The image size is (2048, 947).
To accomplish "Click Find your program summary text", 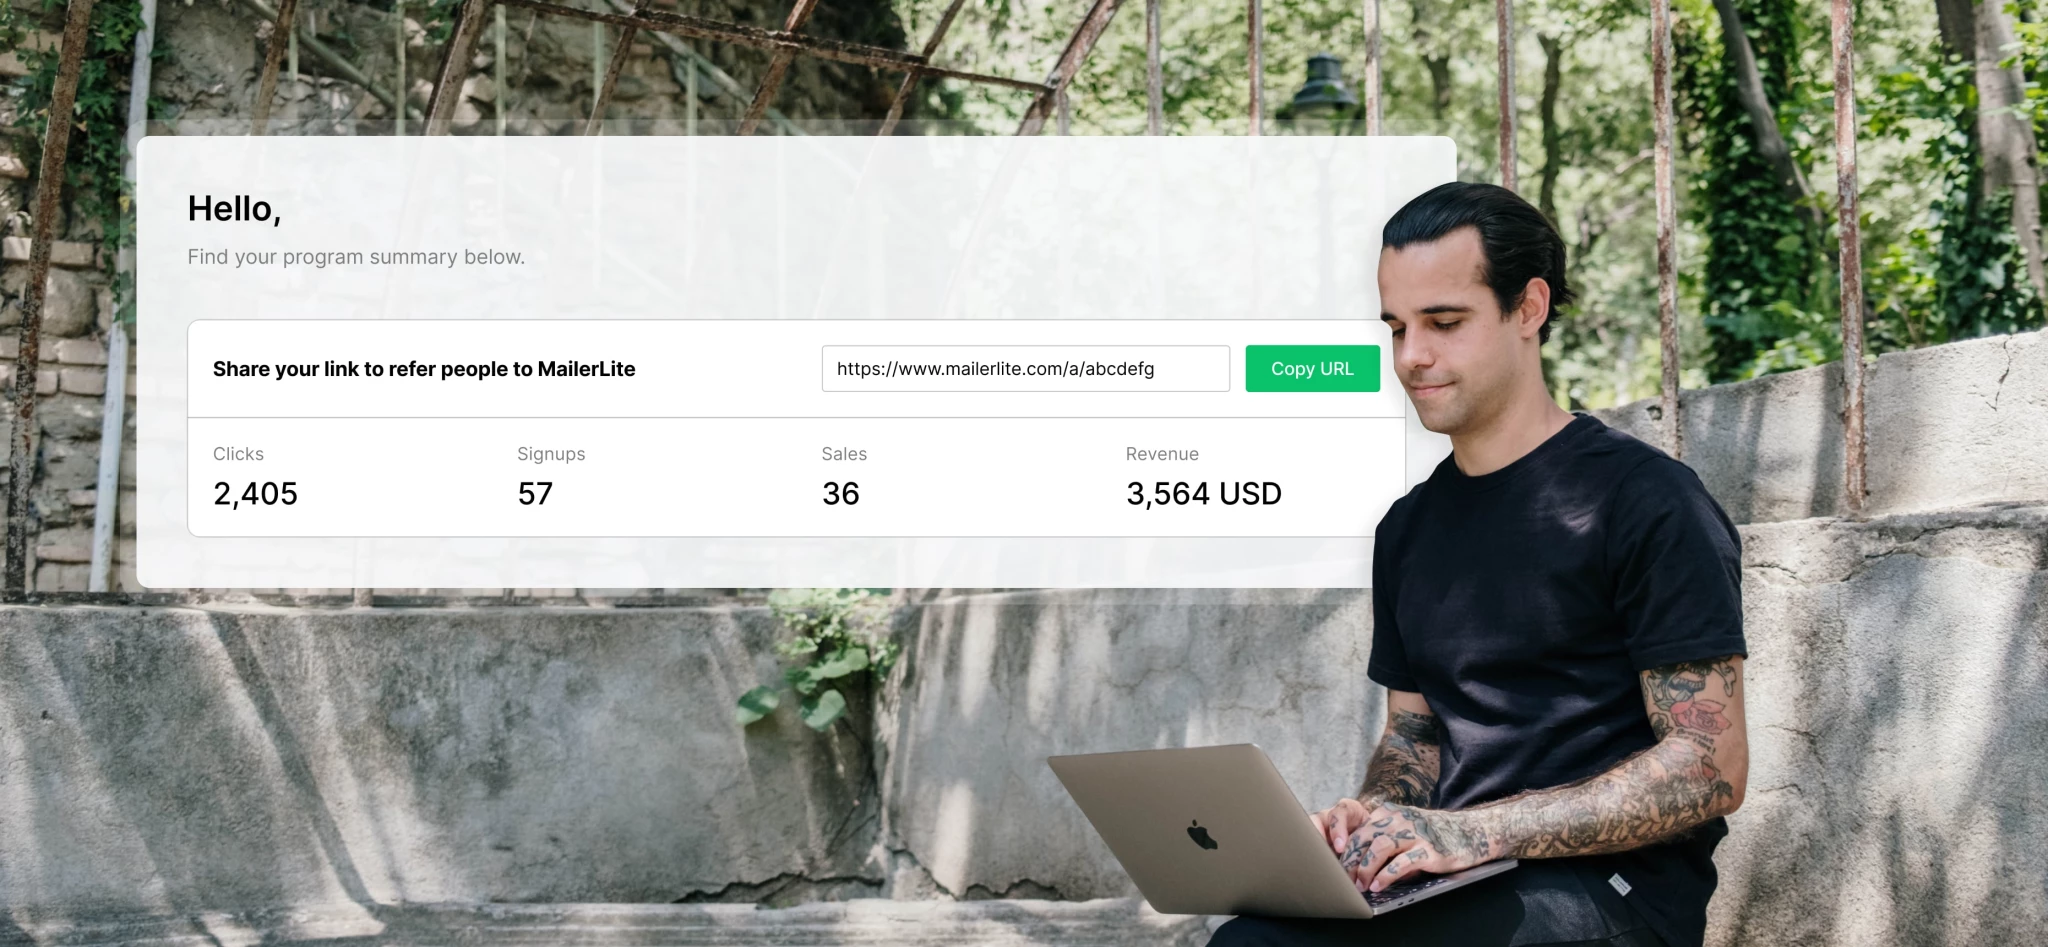I will [356, 257].
